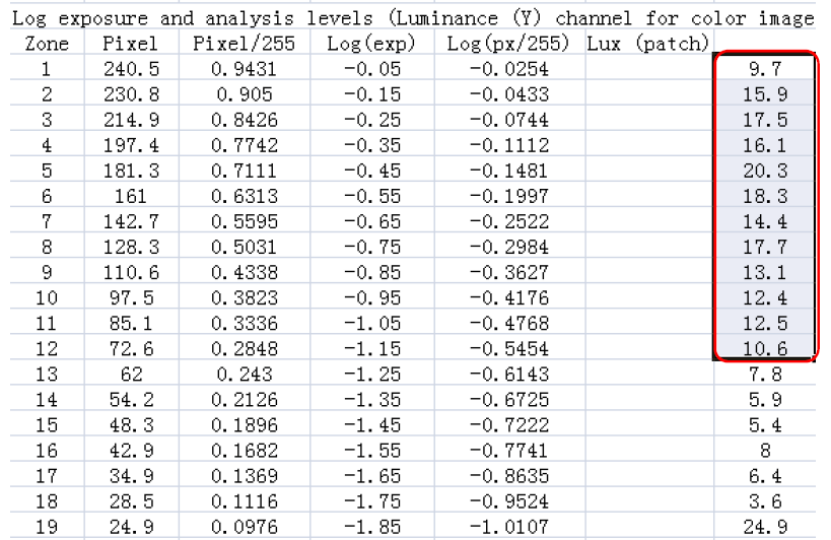Select the highlighted cell showing 20.3
This screenshot has width=831, height=540.
click(x=764, y=170)
